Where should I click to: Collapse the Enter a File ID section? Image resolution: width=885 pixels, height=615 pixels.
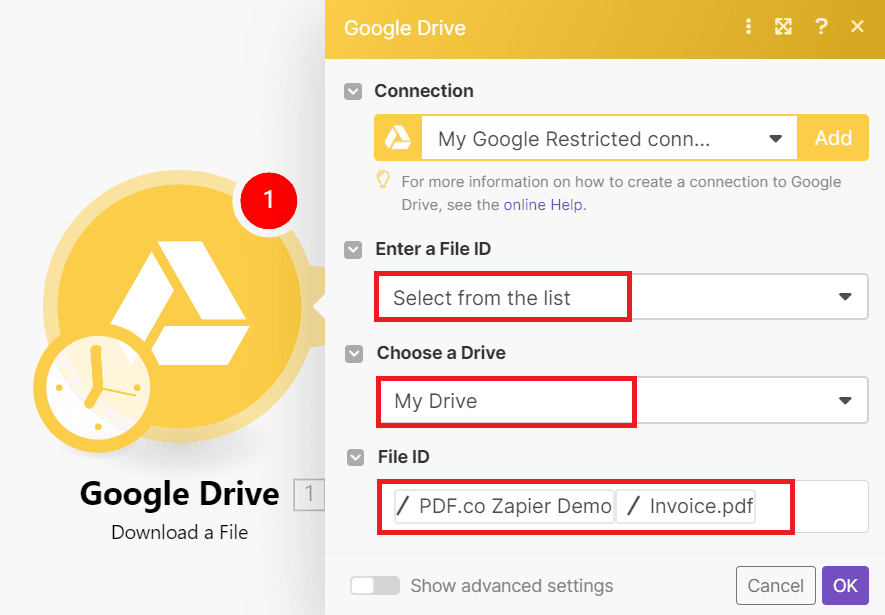point(353,249)
